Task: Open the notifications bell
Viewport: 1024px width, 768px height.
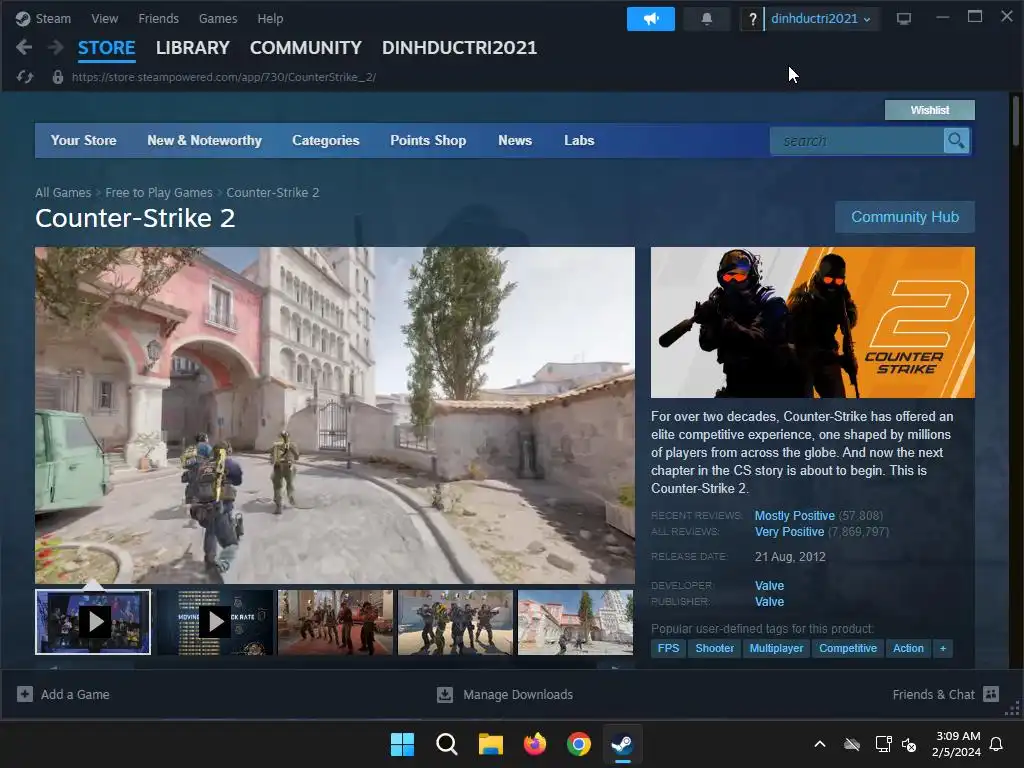Action: 707,19
